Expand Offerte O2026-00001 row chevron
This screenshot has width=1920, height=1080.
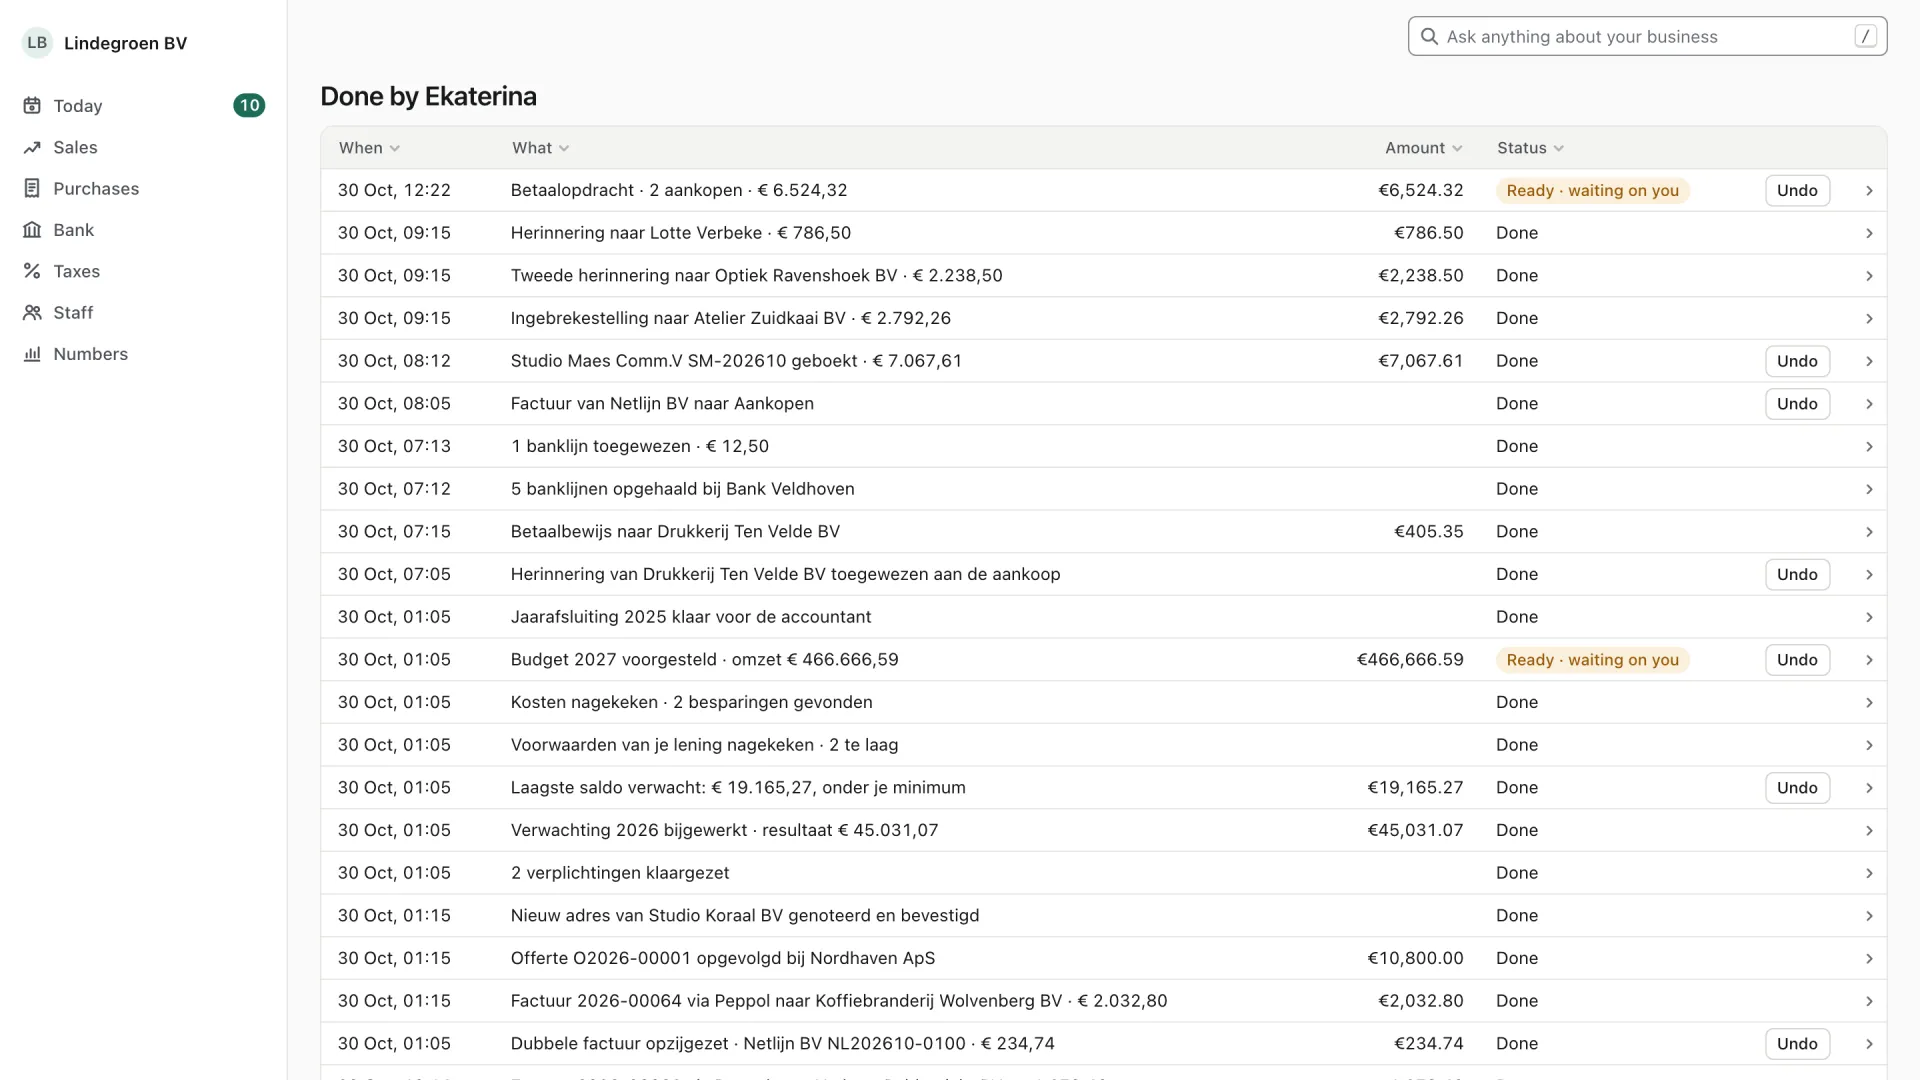point(1869,959)
